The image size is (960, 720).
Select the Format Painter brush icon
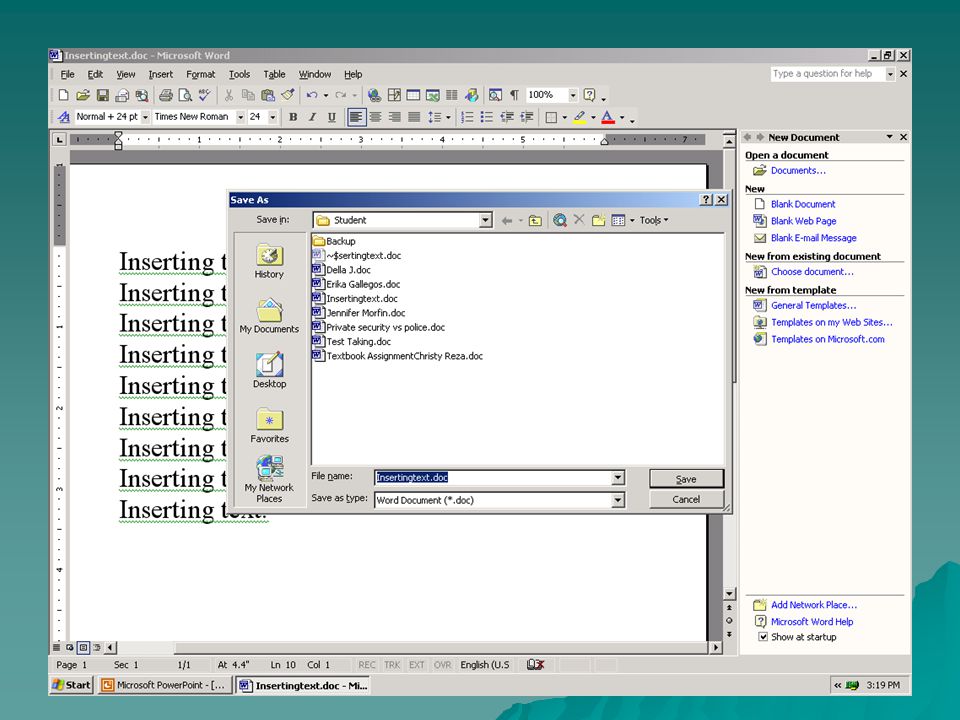(288, 95)
